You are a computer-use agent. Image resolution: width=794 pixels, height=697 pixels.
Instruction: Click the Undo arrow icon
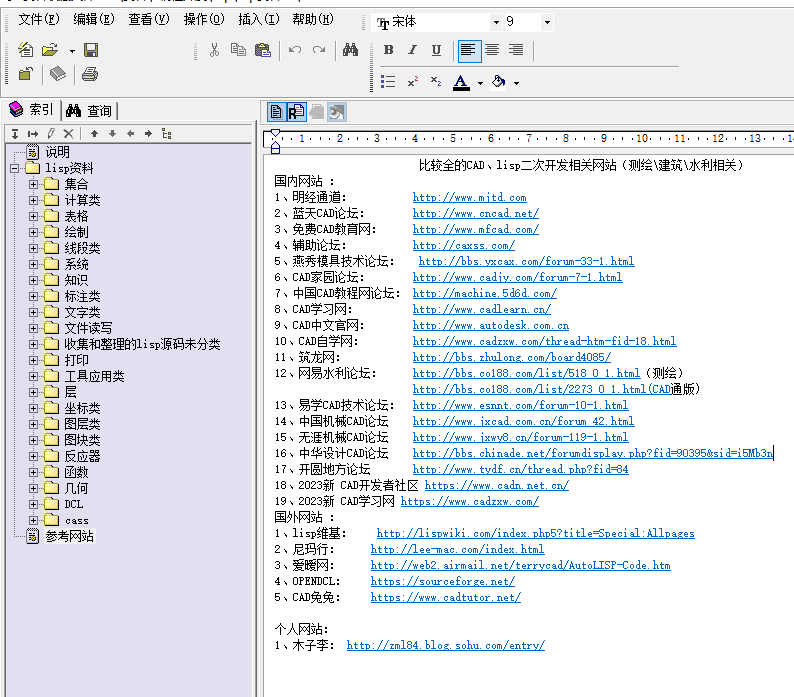click(x=295, y=50)
